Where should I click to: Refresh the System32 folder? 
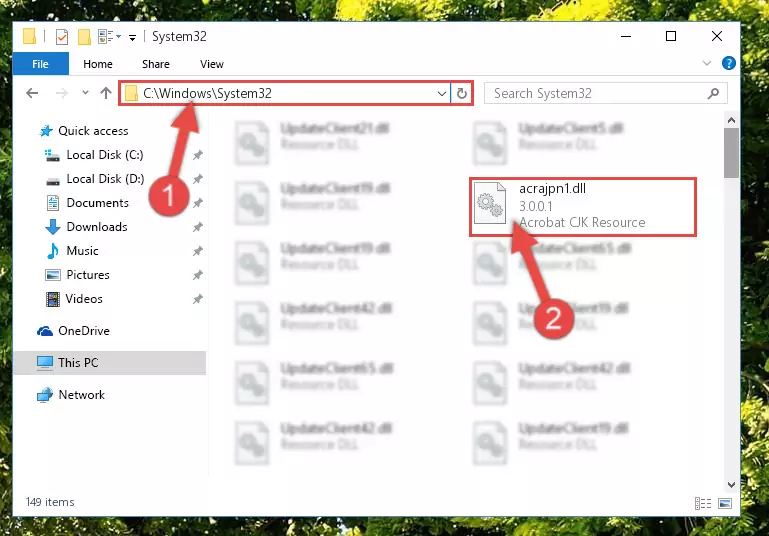click(461, 93)
